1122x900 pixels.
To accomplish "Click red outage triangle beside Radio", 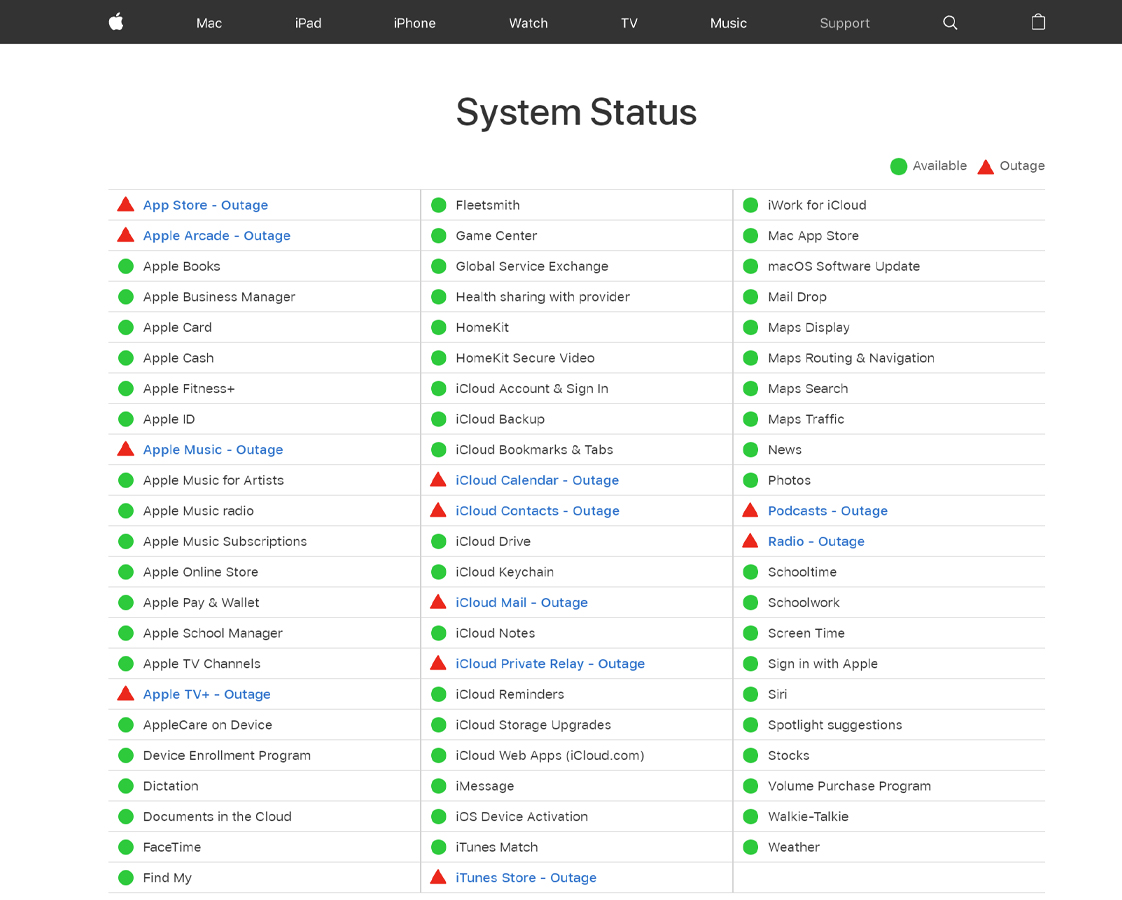I will click(x=751, y=541).
